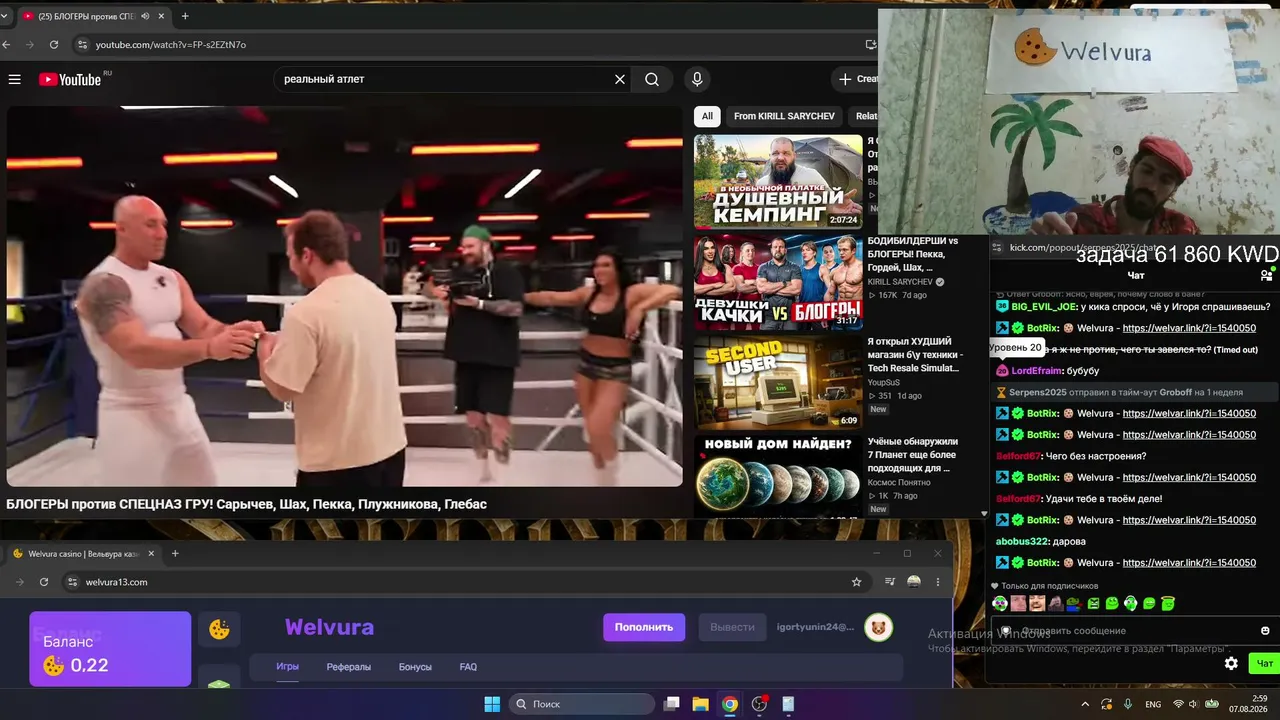The image size is (1280, 720).
Task: Open the ДУШЕВНЫЙ КЕМПИНГ video thumbnail
Action: (778, 182)
